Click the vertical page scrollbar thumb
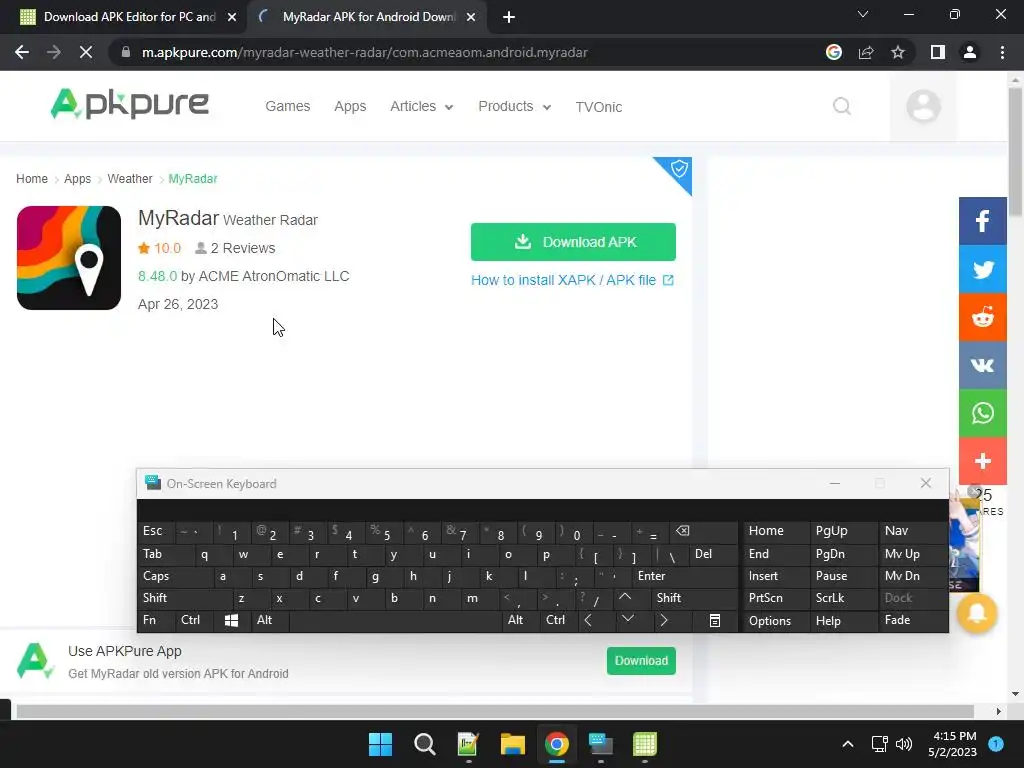This screenshot has height=768, width=1024. (1015, 151)
